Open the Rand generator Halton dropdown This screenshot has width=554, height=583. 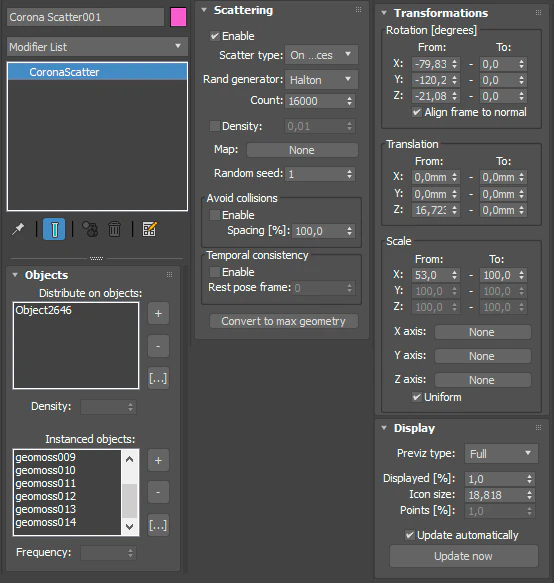point(321,80)
